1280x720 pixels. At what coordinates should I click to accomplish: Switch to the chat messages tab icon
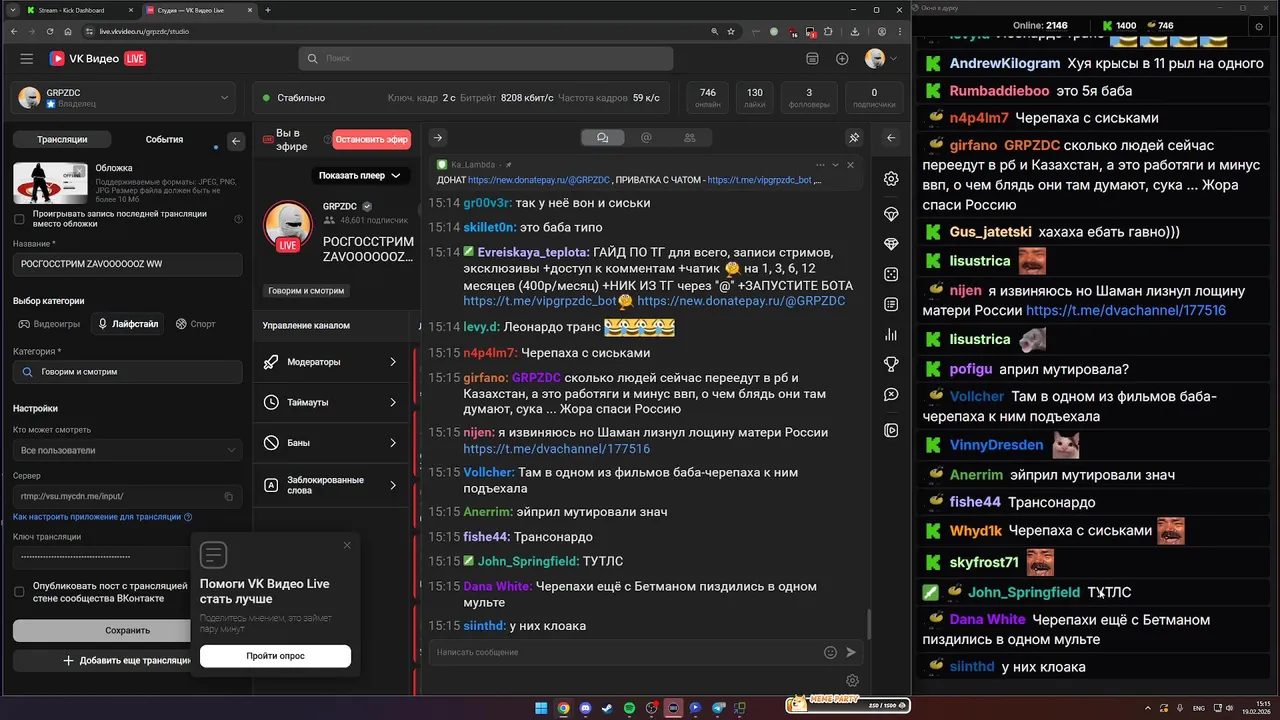click(603, 138)
